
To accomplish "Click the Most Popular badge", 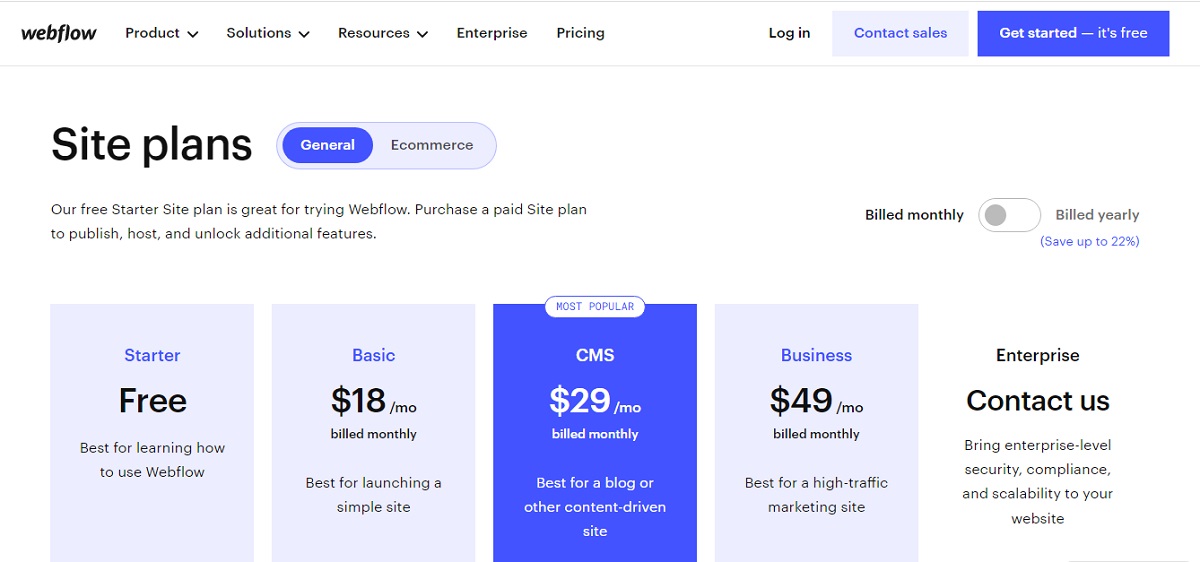I will pos(595,306).
